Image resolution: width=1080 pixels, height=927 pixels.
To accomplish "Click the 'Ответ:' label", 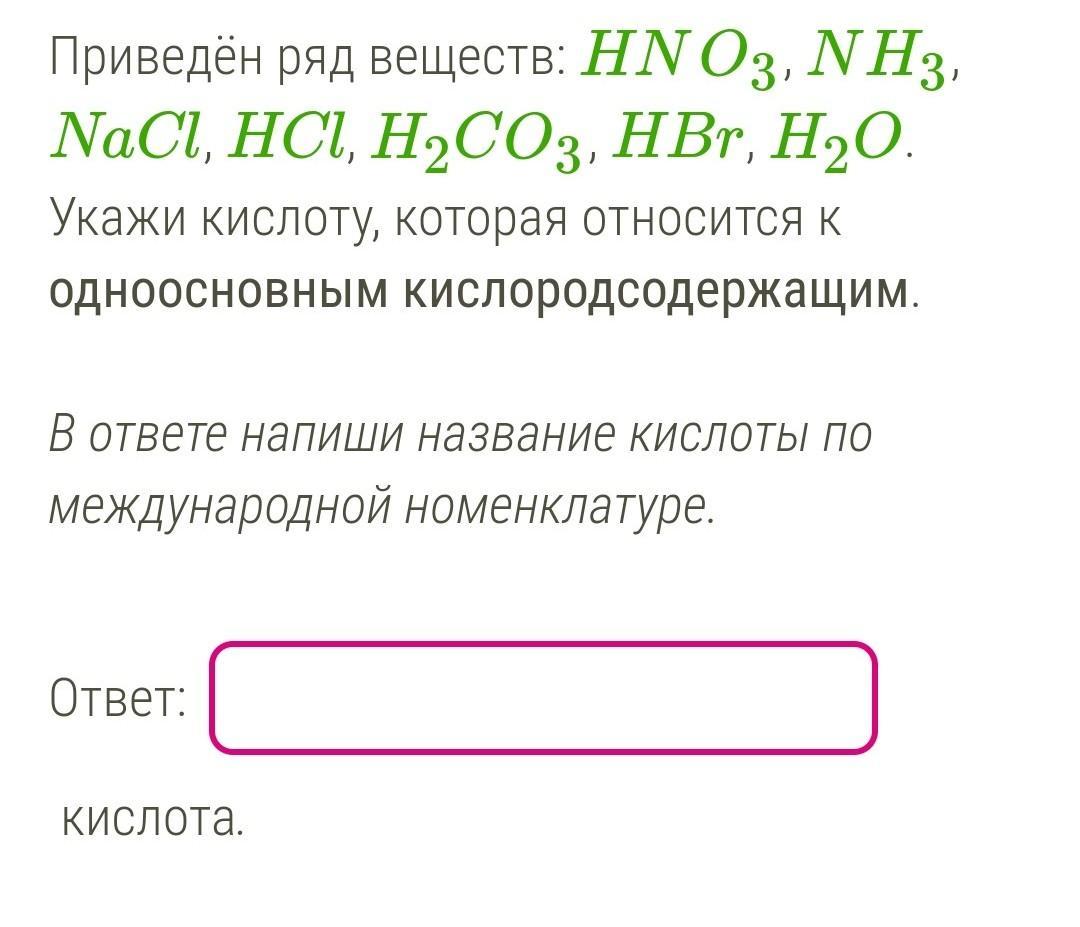I will pos(118,698).
